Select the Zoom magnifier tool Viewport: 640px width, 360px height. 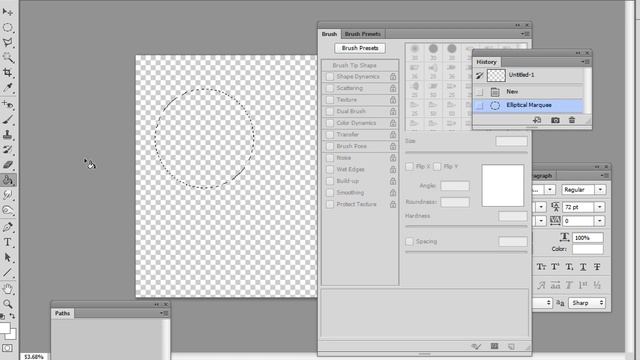click(x=7, y=304)
